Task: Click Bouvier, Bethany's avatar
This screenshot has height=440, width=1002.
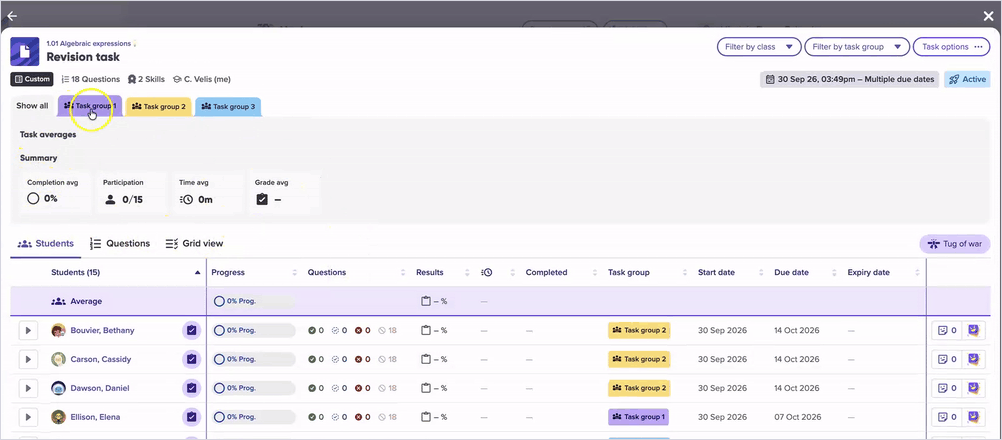Action: 58,331
